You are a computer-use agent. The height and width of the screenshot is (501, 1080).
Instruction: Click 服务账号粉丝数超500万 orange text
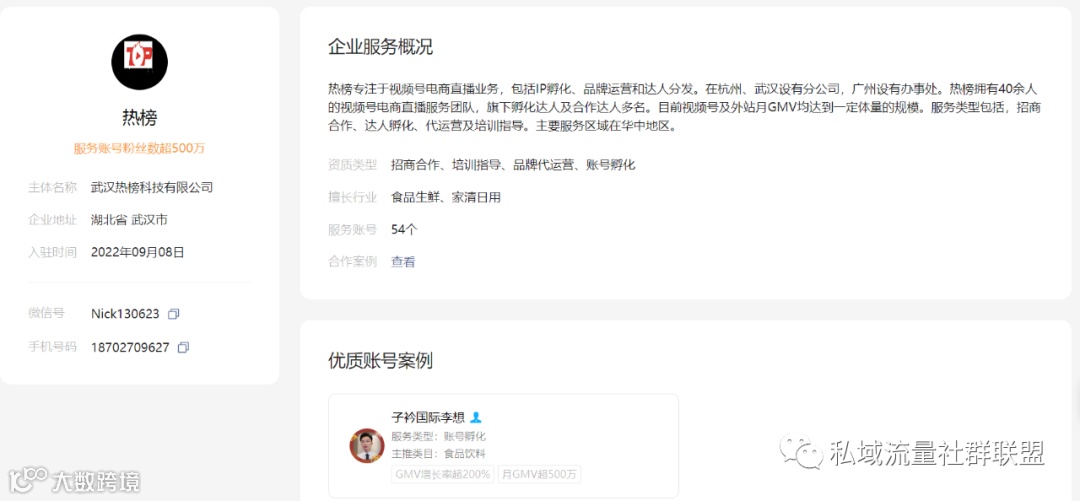click(x=140, y=148)
